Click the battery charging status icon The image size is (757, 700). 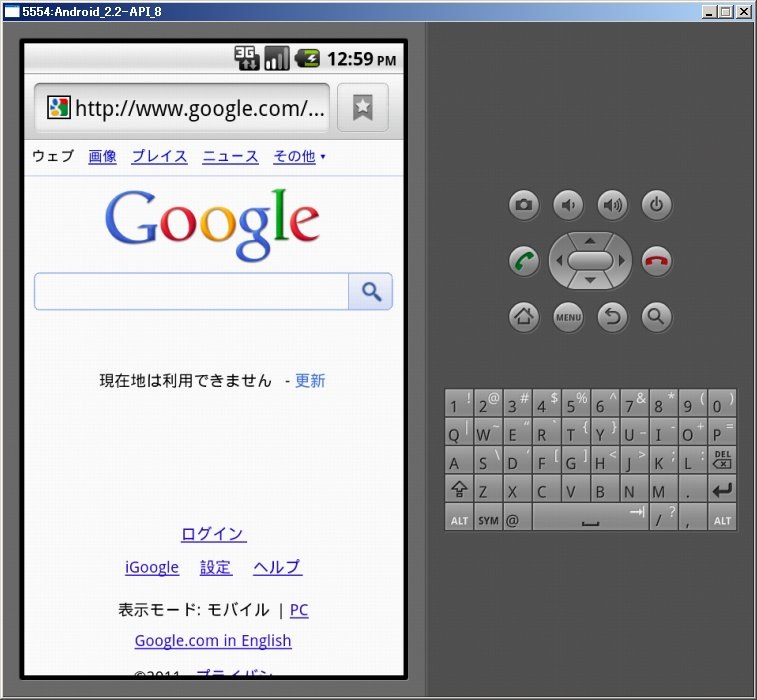(308, 59)
